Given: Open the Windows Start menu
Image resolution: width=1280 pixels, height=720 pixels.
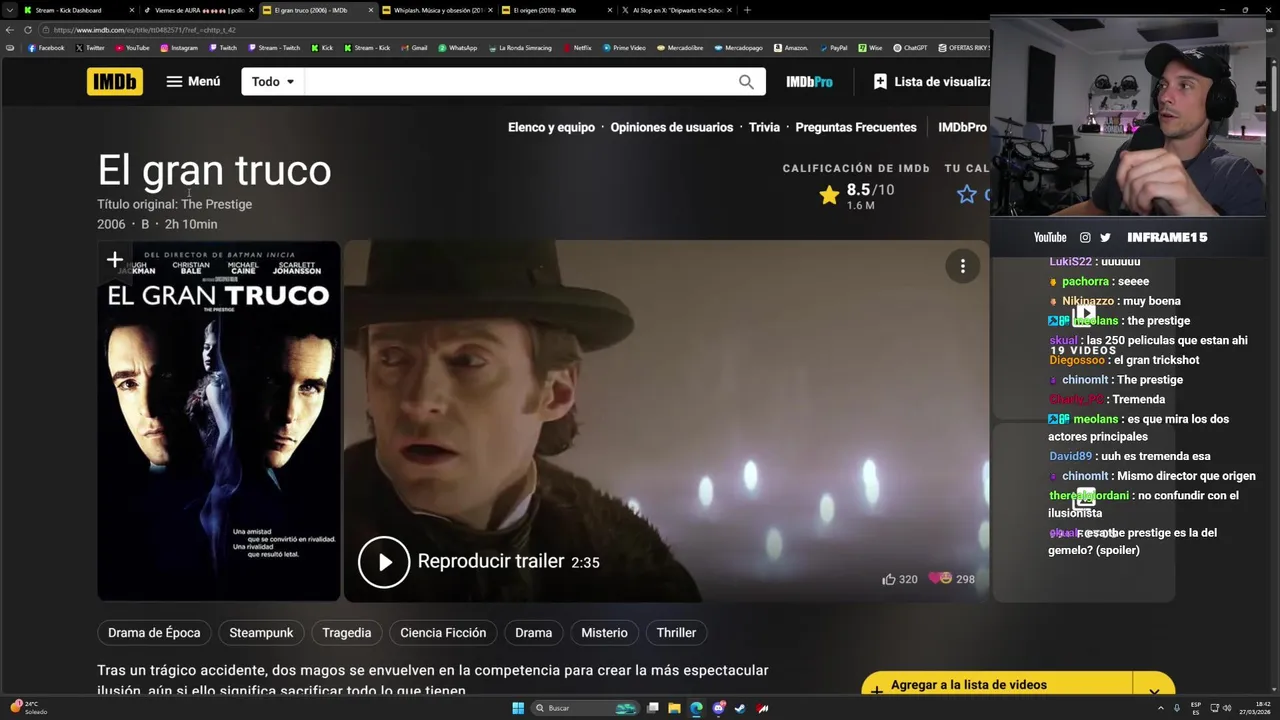Looking at the screenshot, I should (x=518, y=708).
